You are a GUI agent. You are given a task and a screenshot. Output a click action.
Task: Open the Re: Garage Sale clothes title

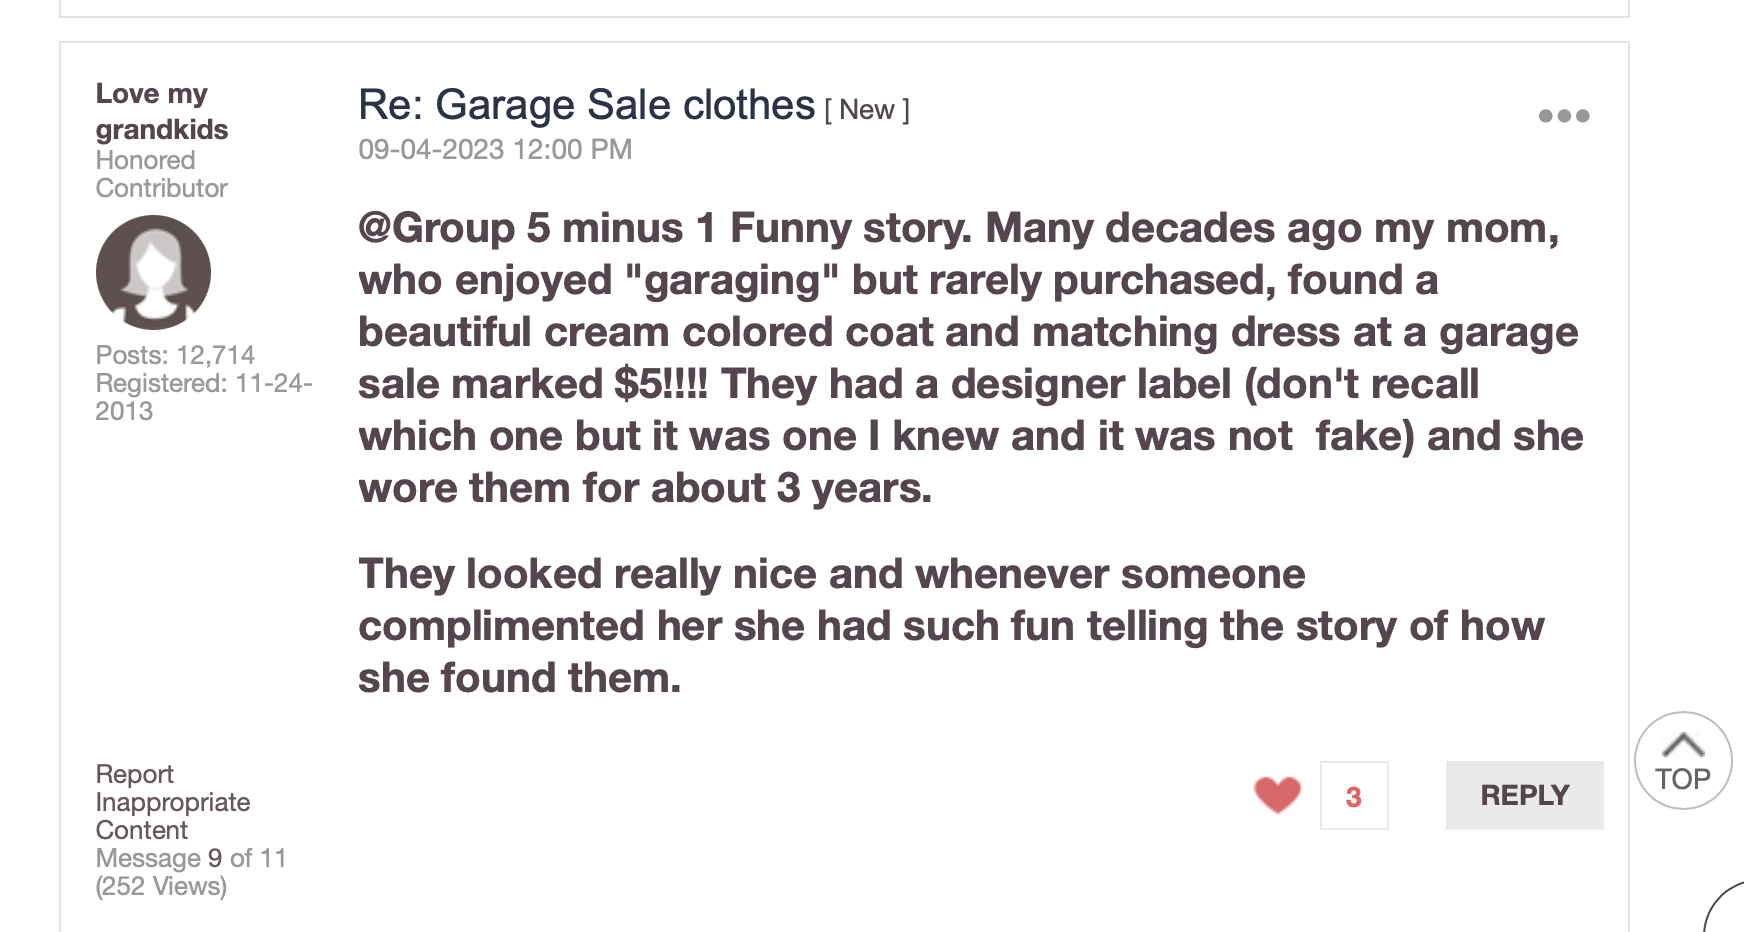[586, 105]
